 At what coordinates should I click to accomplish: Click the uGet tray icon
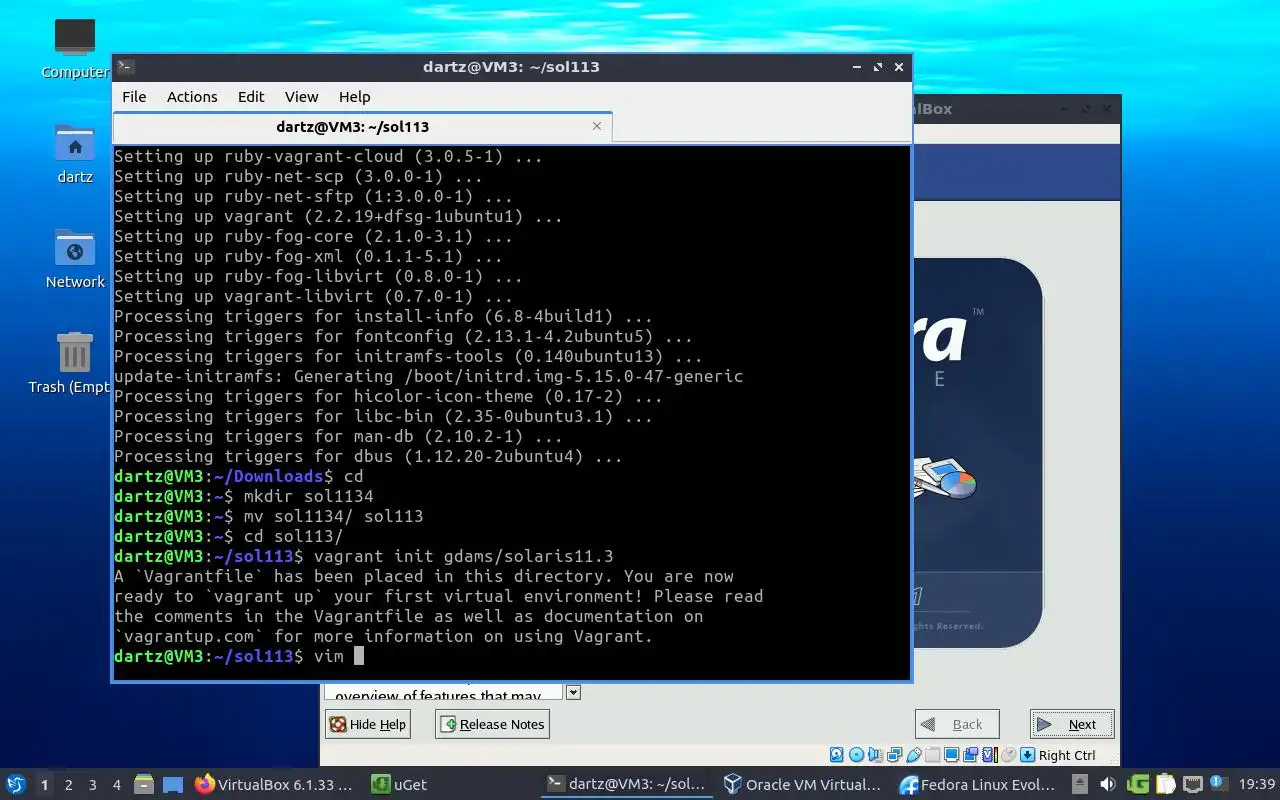click(1138, 784)
